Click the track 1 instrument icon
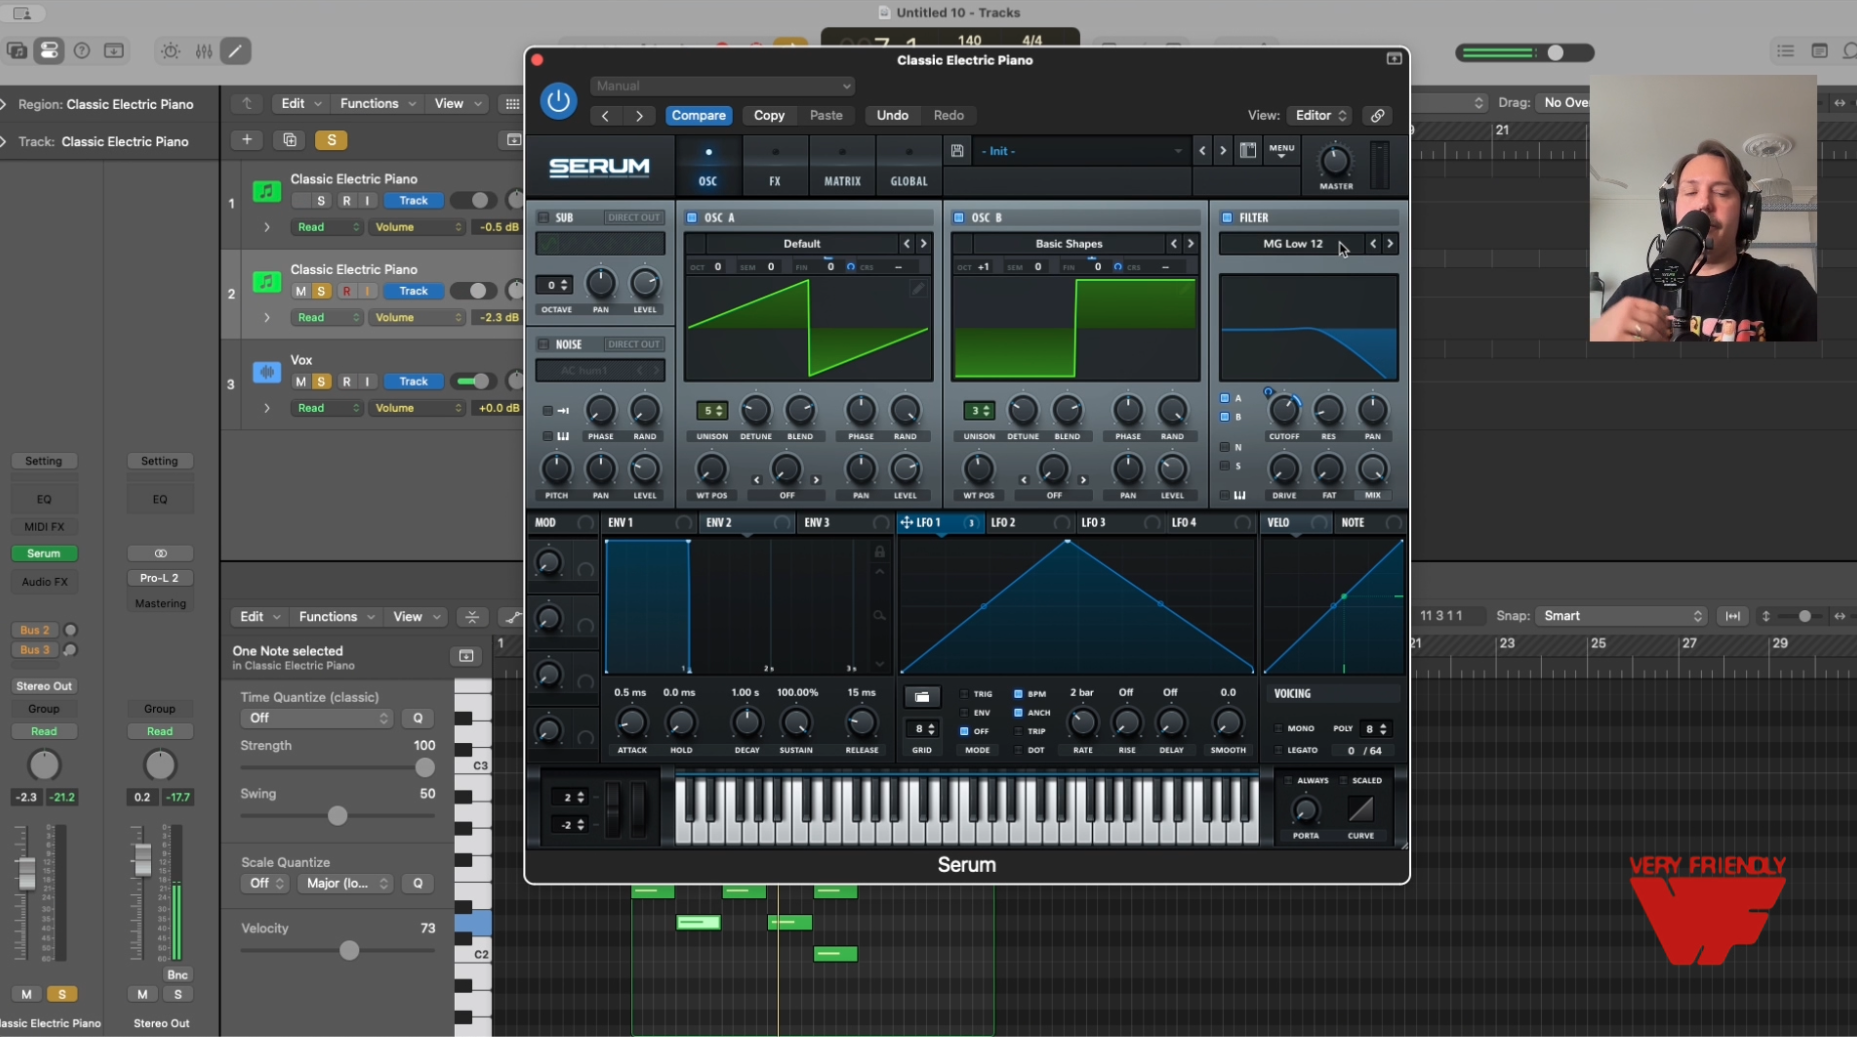 [266, 191]
